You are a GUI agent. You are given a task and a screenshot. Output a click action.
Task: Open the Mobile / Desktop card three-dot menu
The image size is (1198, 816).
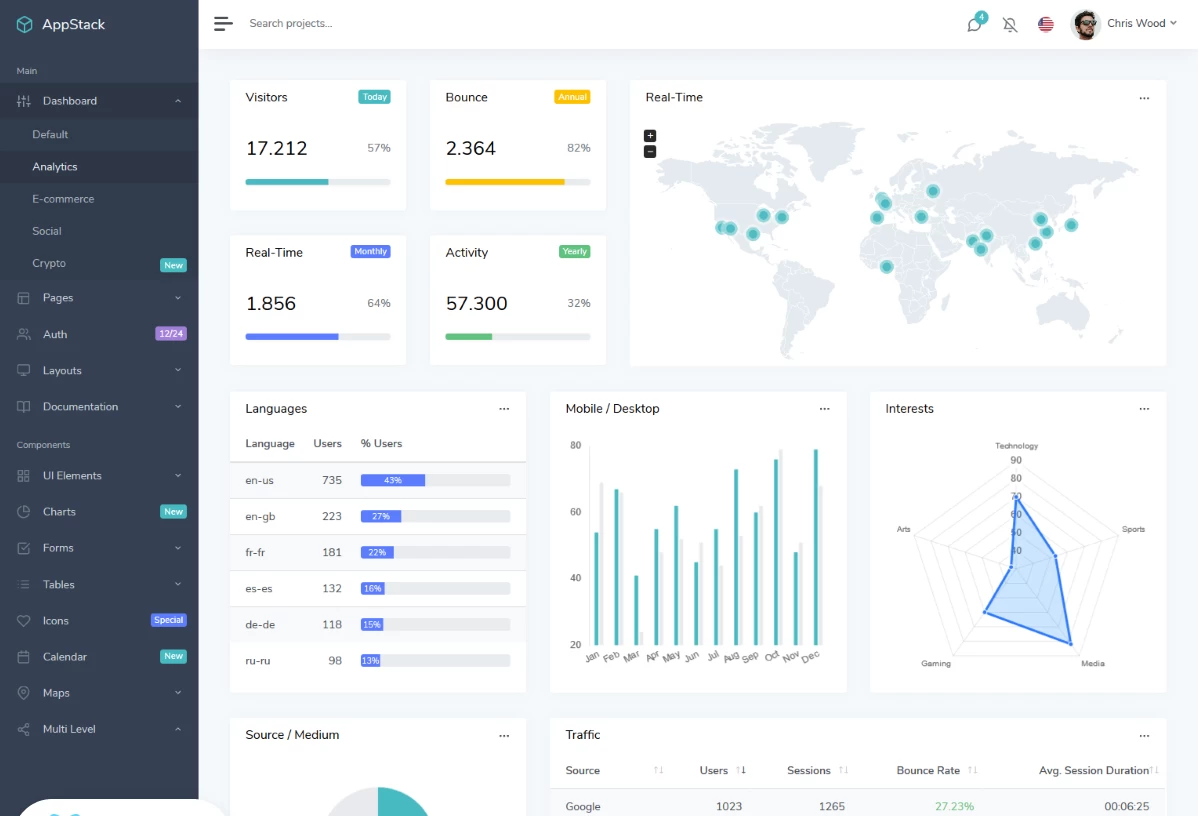point(824,409)
